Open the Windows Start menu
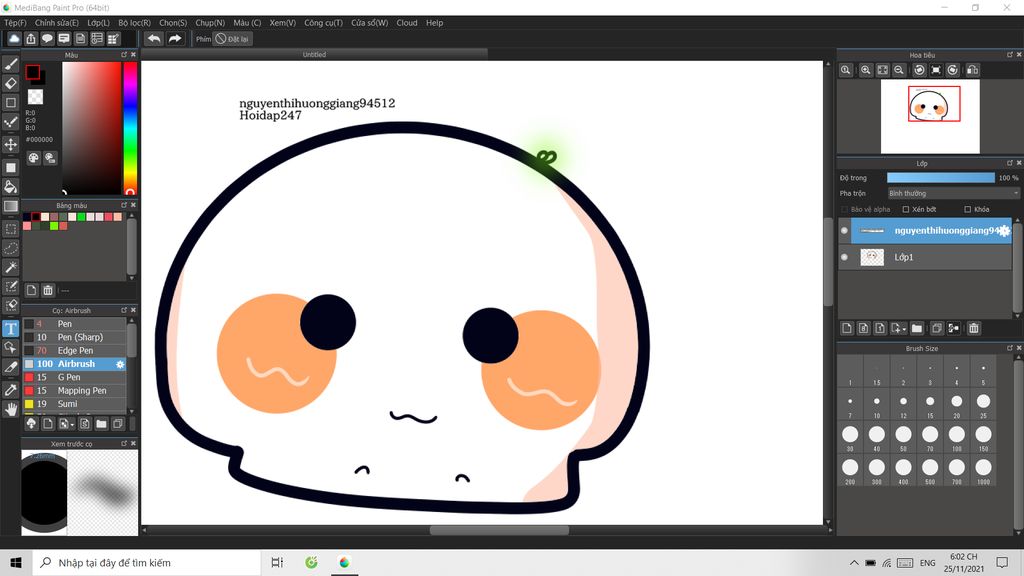The image size is (1024, 576). click(16, 562)
